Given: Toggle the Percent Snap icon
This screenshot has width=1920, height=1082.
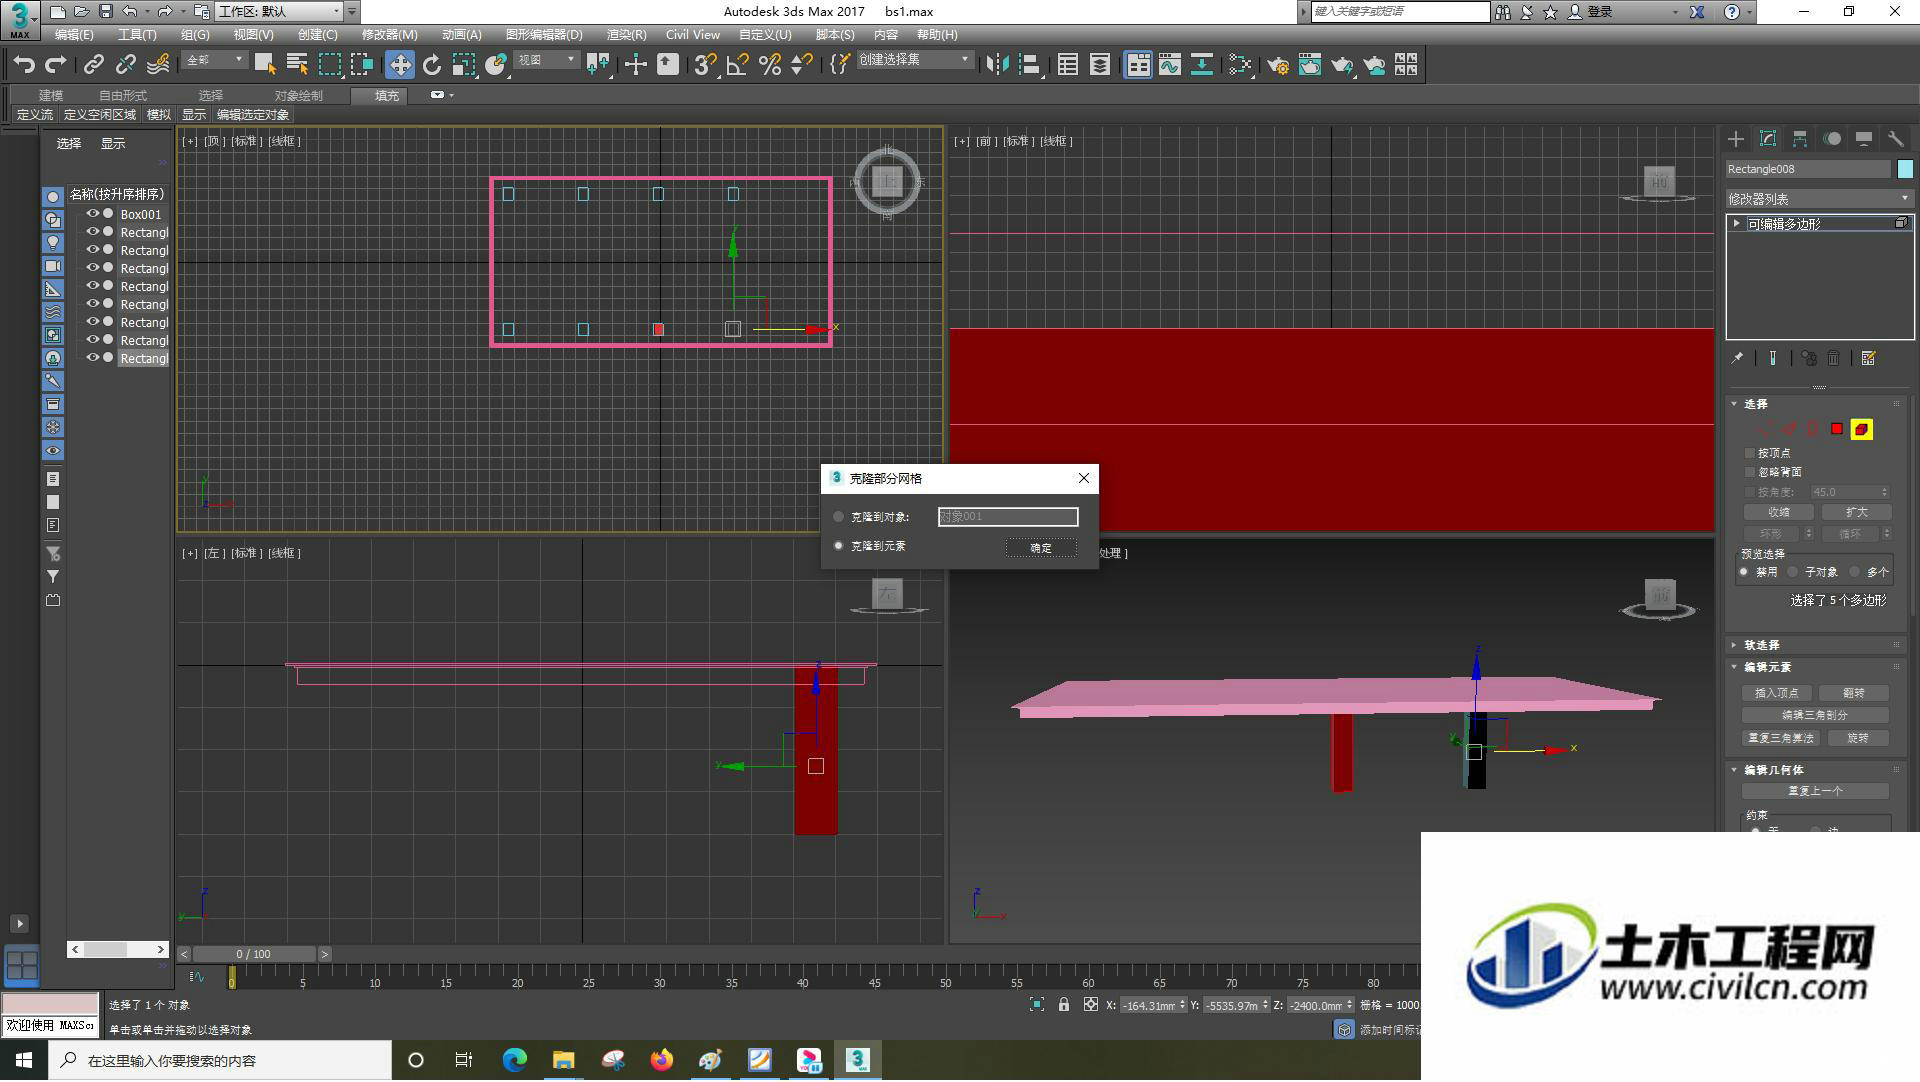Looking at the screenshot, I should coord(770,65).
